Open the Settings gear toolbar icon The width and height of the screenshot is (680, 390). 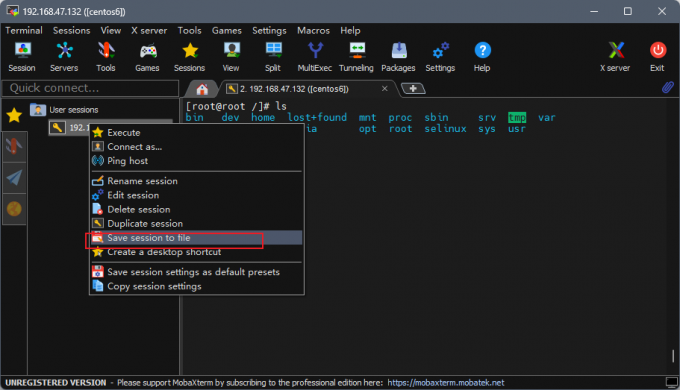click(x=440, y=57)
